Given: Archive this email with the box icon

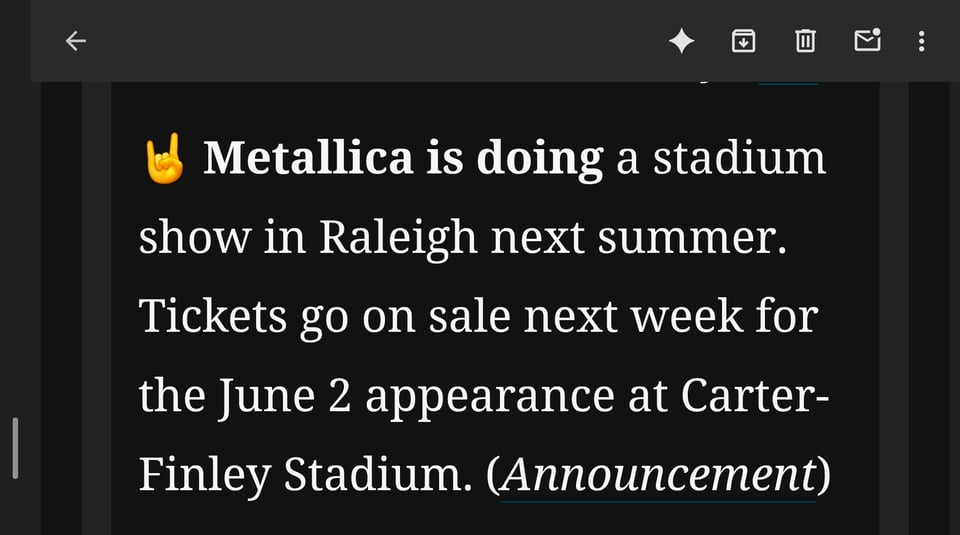Looking at the screenshot, I should 743,41.
